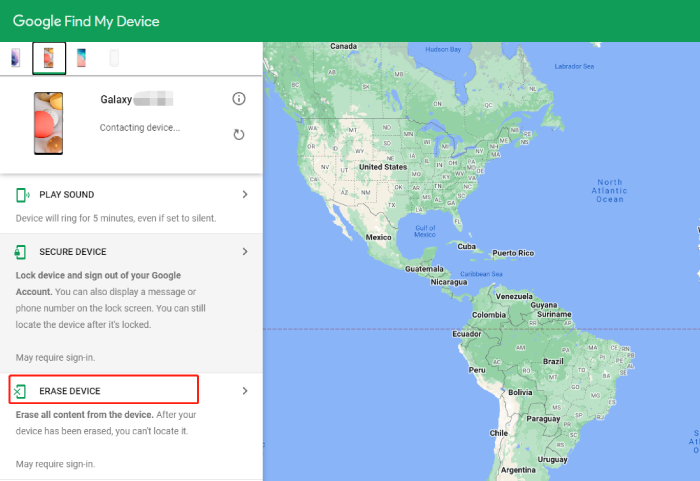Click the refresh device location icon
Image resolution: width=700 pixels, height=481 pixels.
(x=238, y=134)
